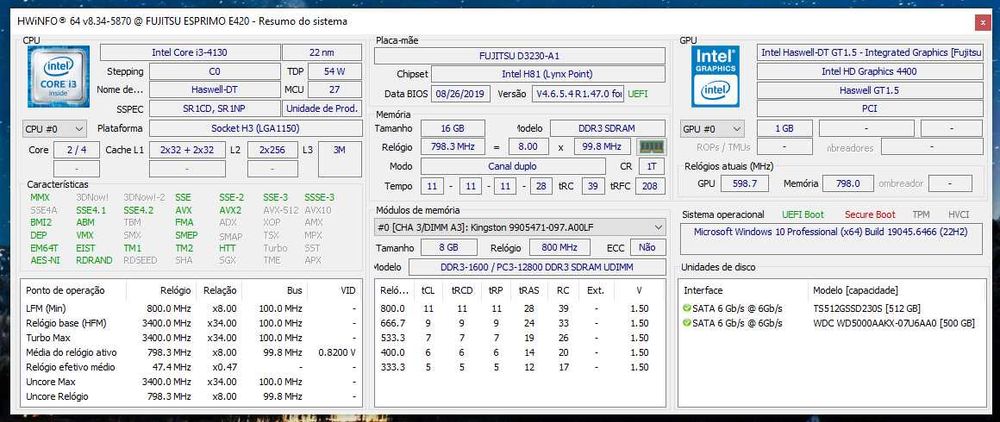
Task: Select the 666.7 memory timing row
Action: [519, 323]
